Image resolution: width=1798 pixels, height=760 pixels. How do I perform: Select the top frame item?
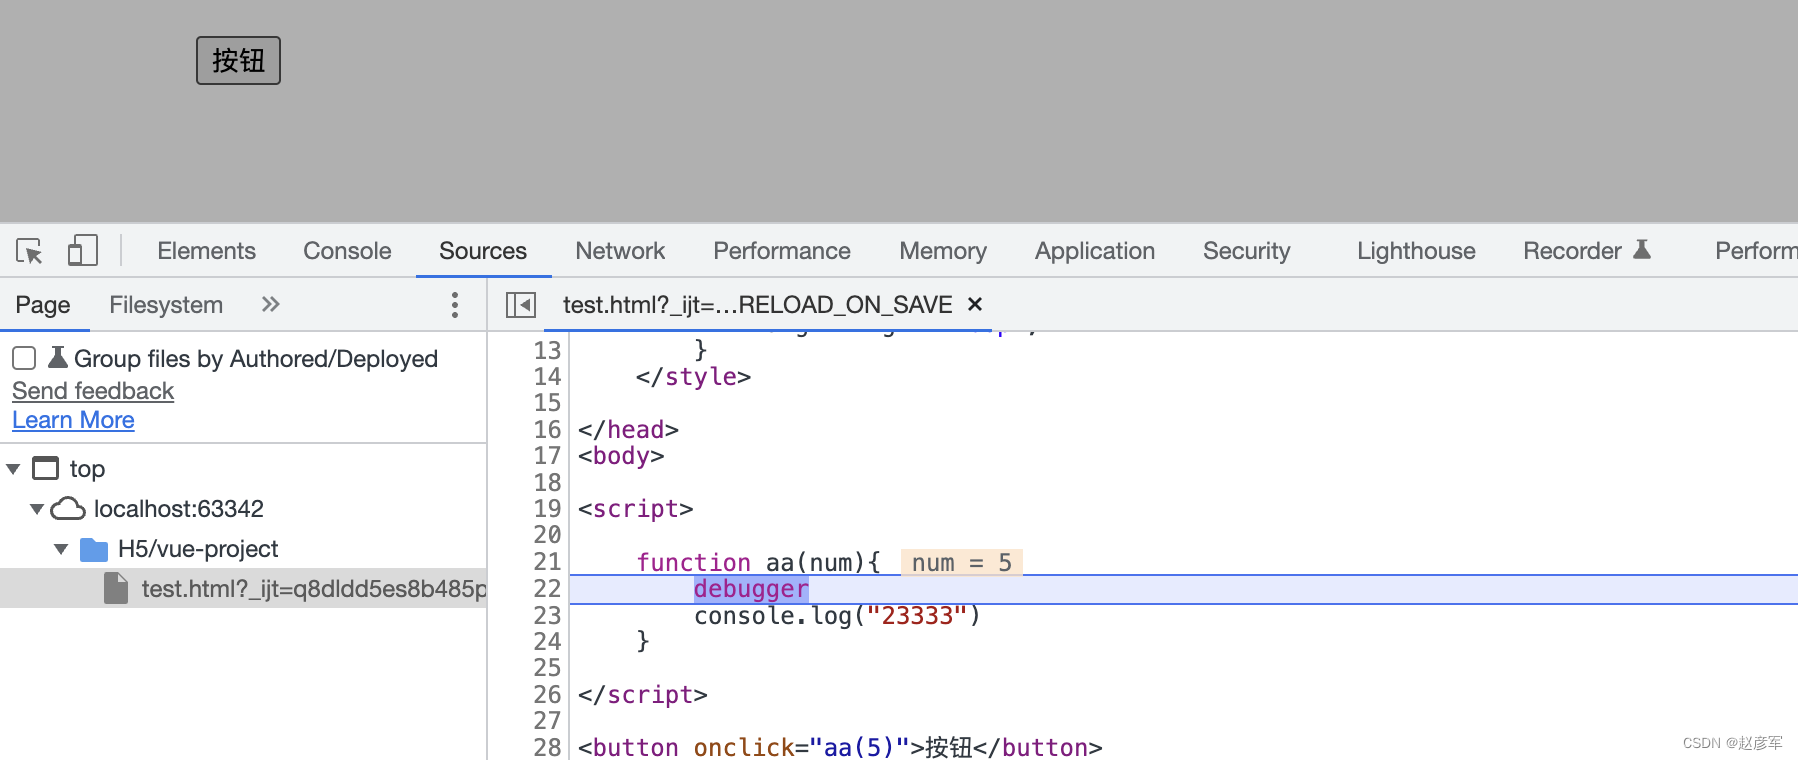pos(87,469)
